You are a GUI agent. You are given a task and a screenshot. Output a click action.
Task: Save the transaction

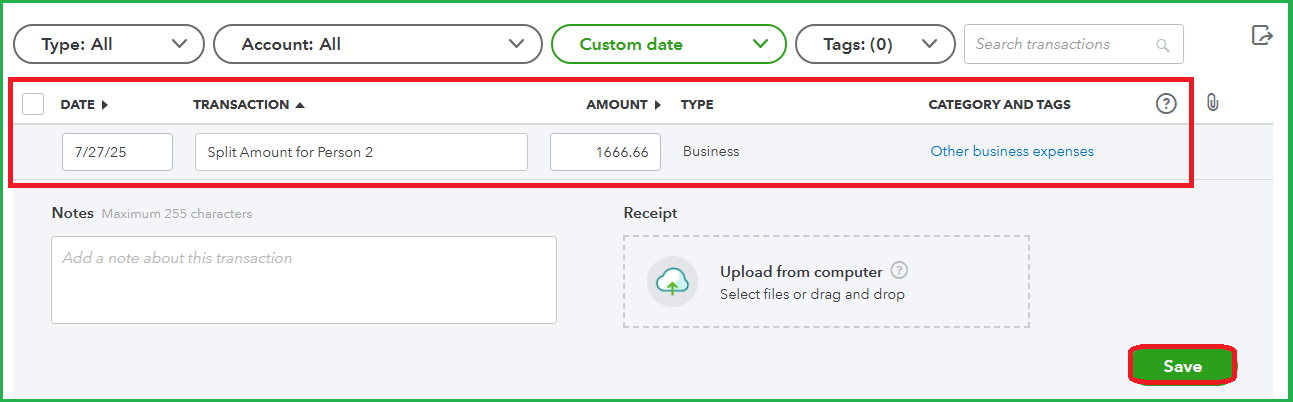click(1182, 367)
